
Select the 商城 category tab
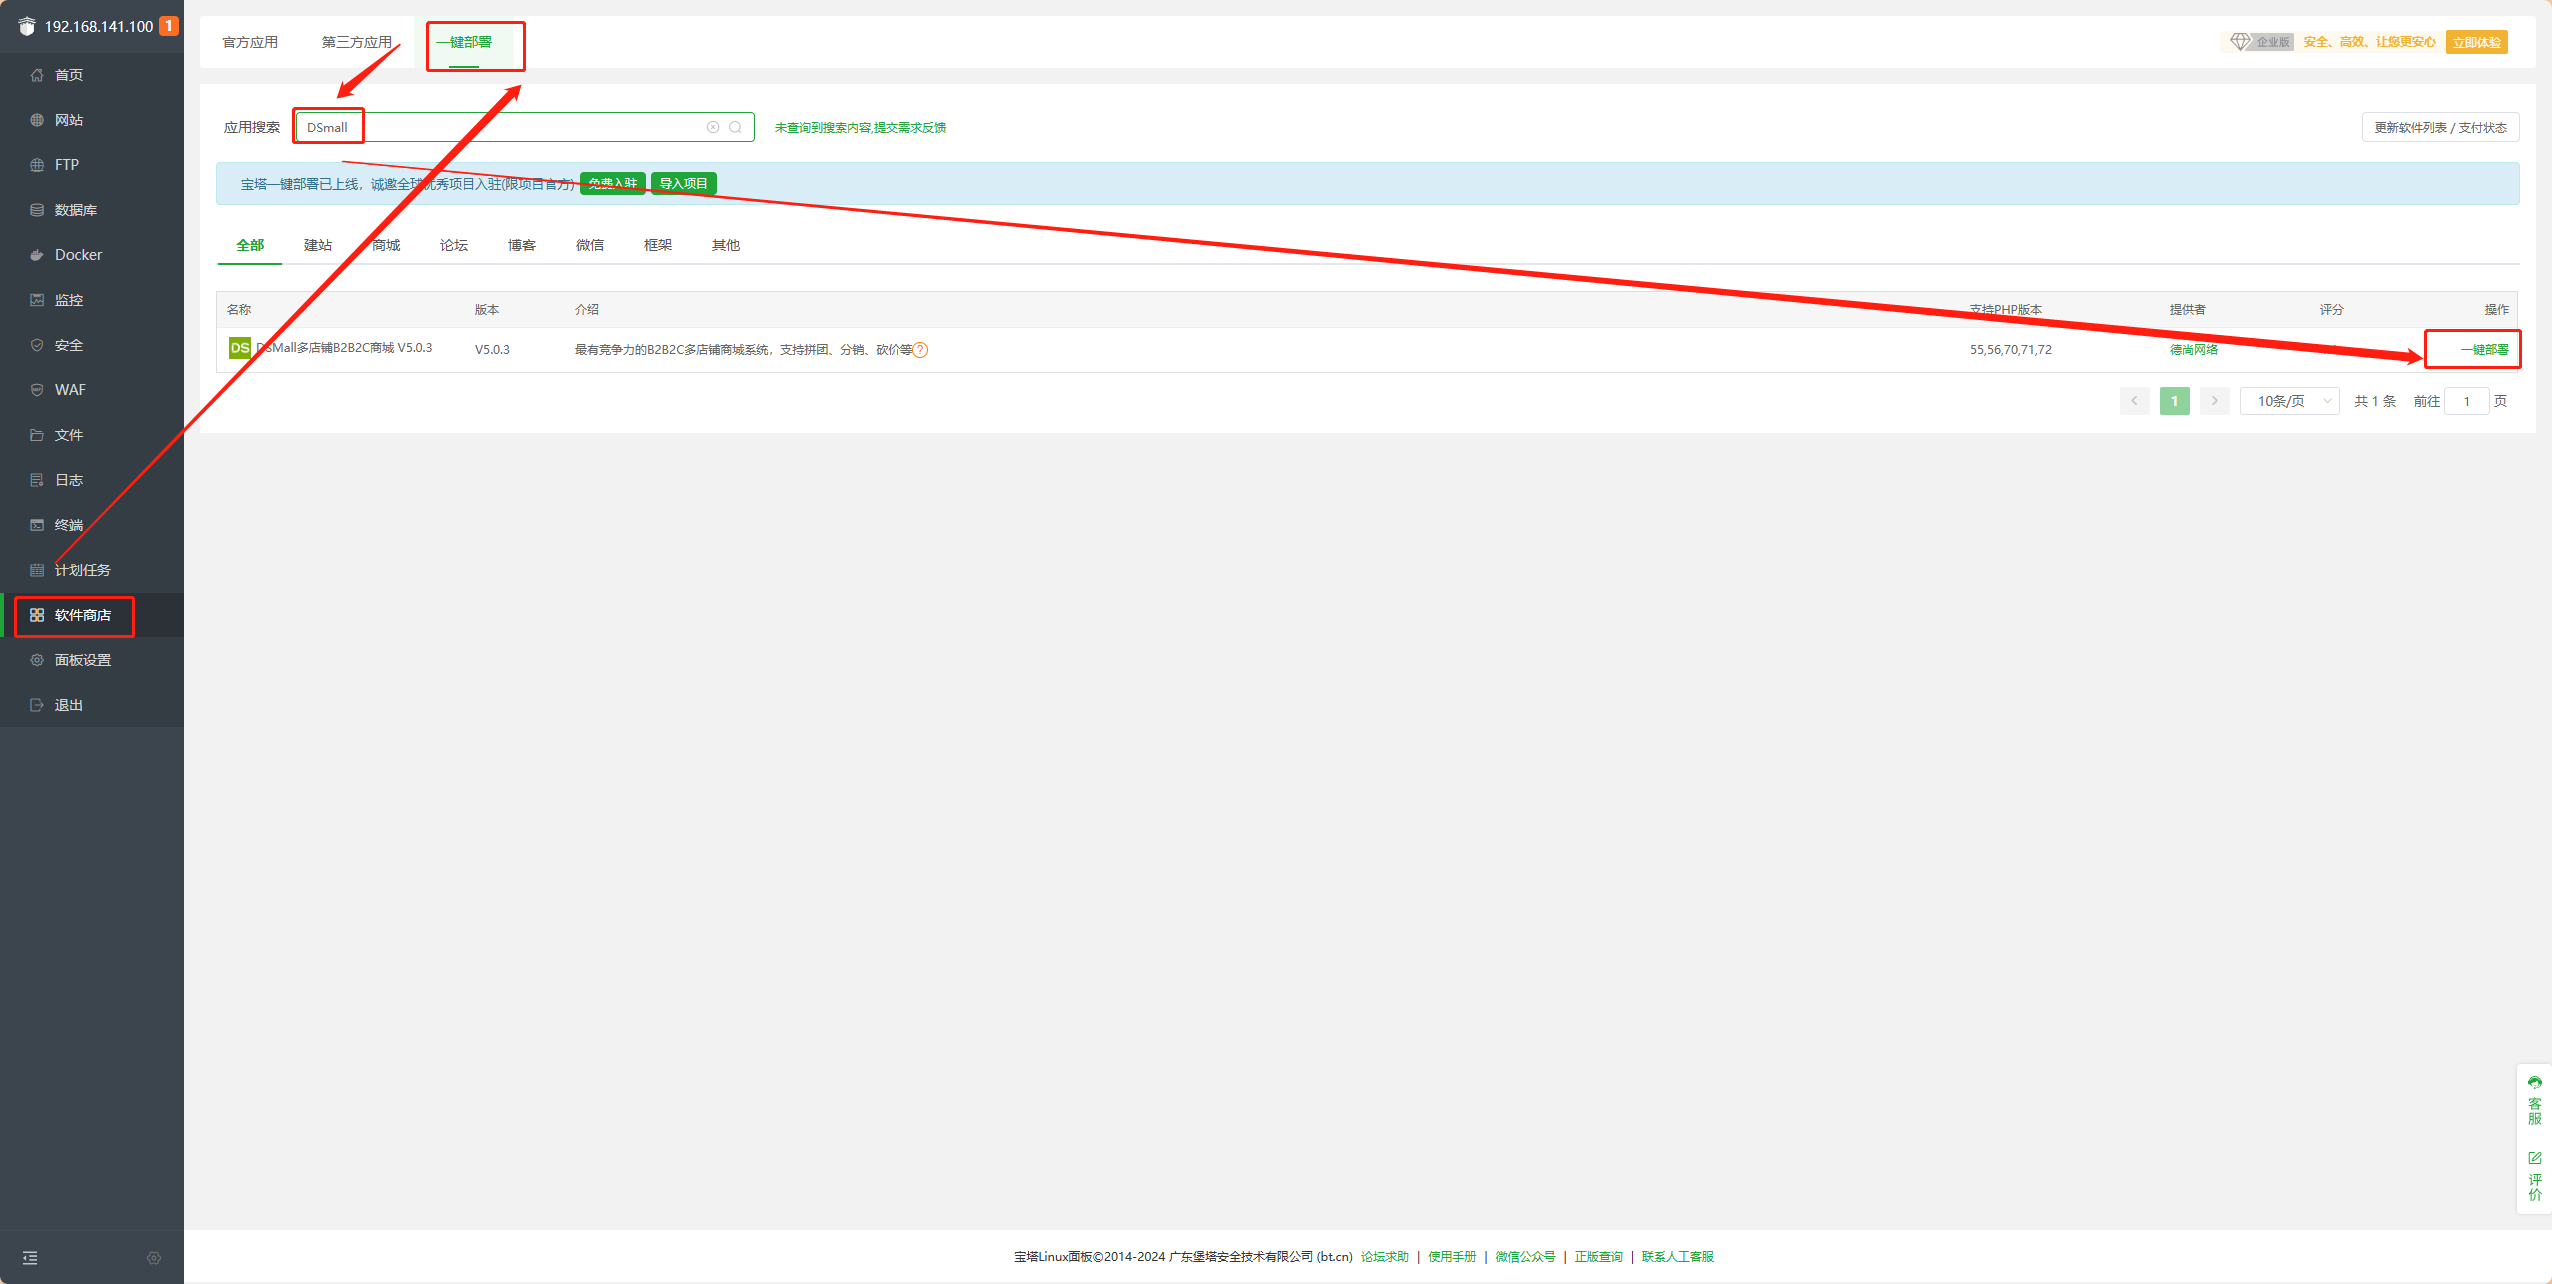[x=386, y=245]
